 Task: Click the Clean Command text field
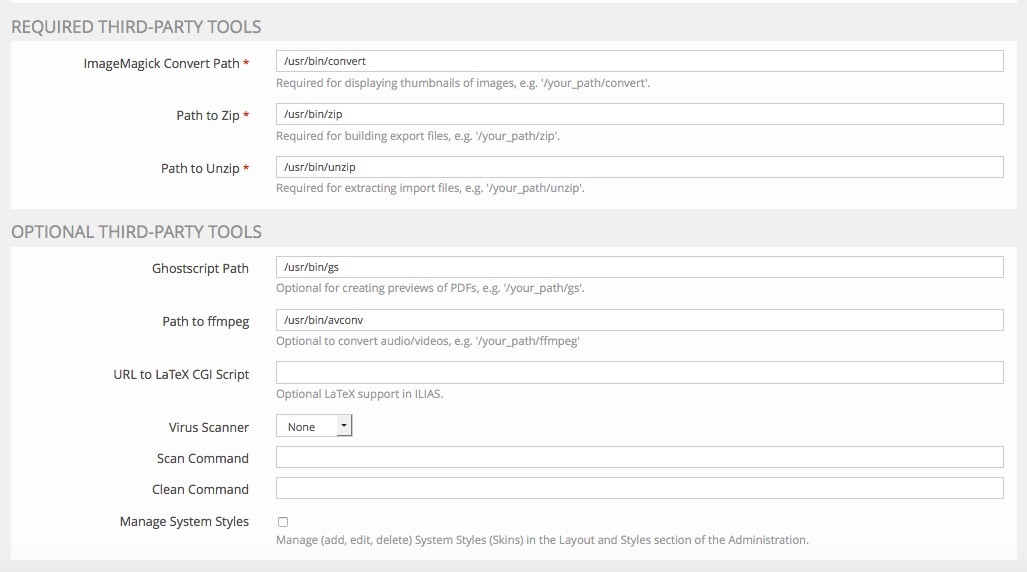638,489
